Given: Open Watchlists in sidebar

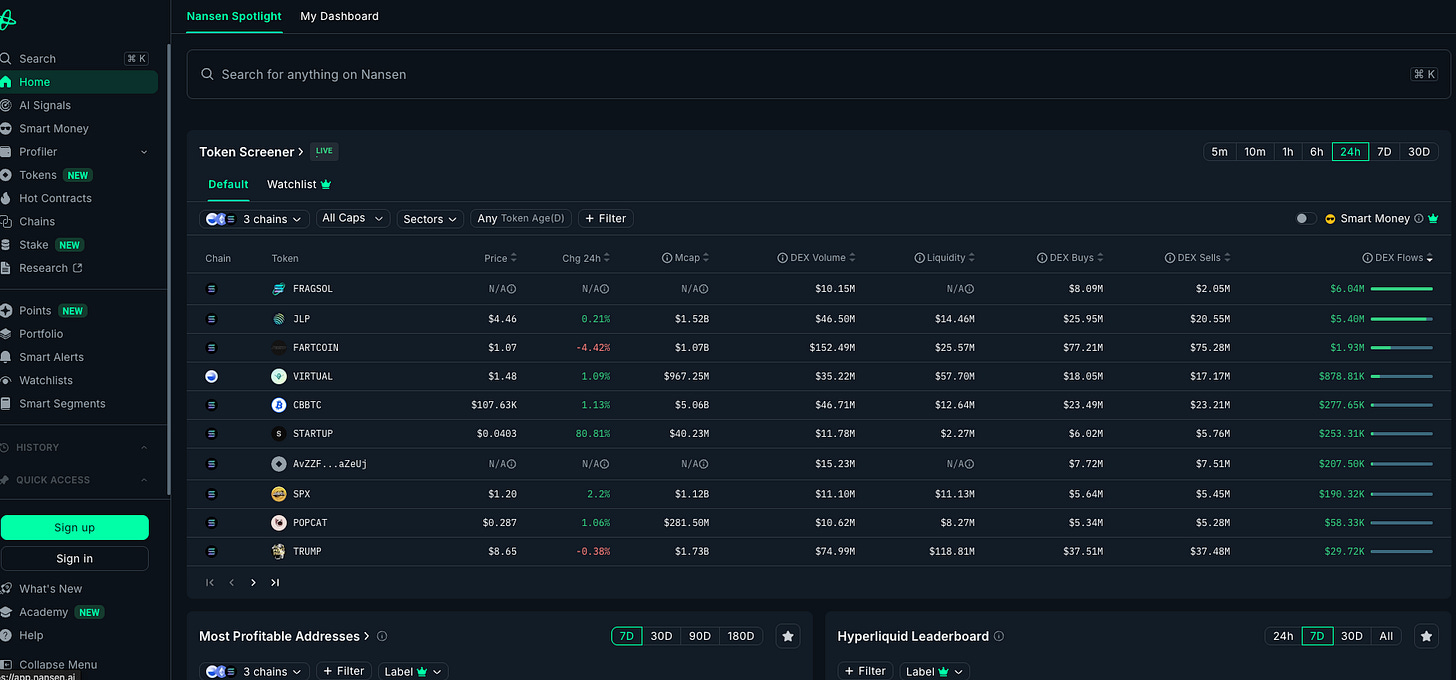Looking at the screenshot, I should pos(46,380).
